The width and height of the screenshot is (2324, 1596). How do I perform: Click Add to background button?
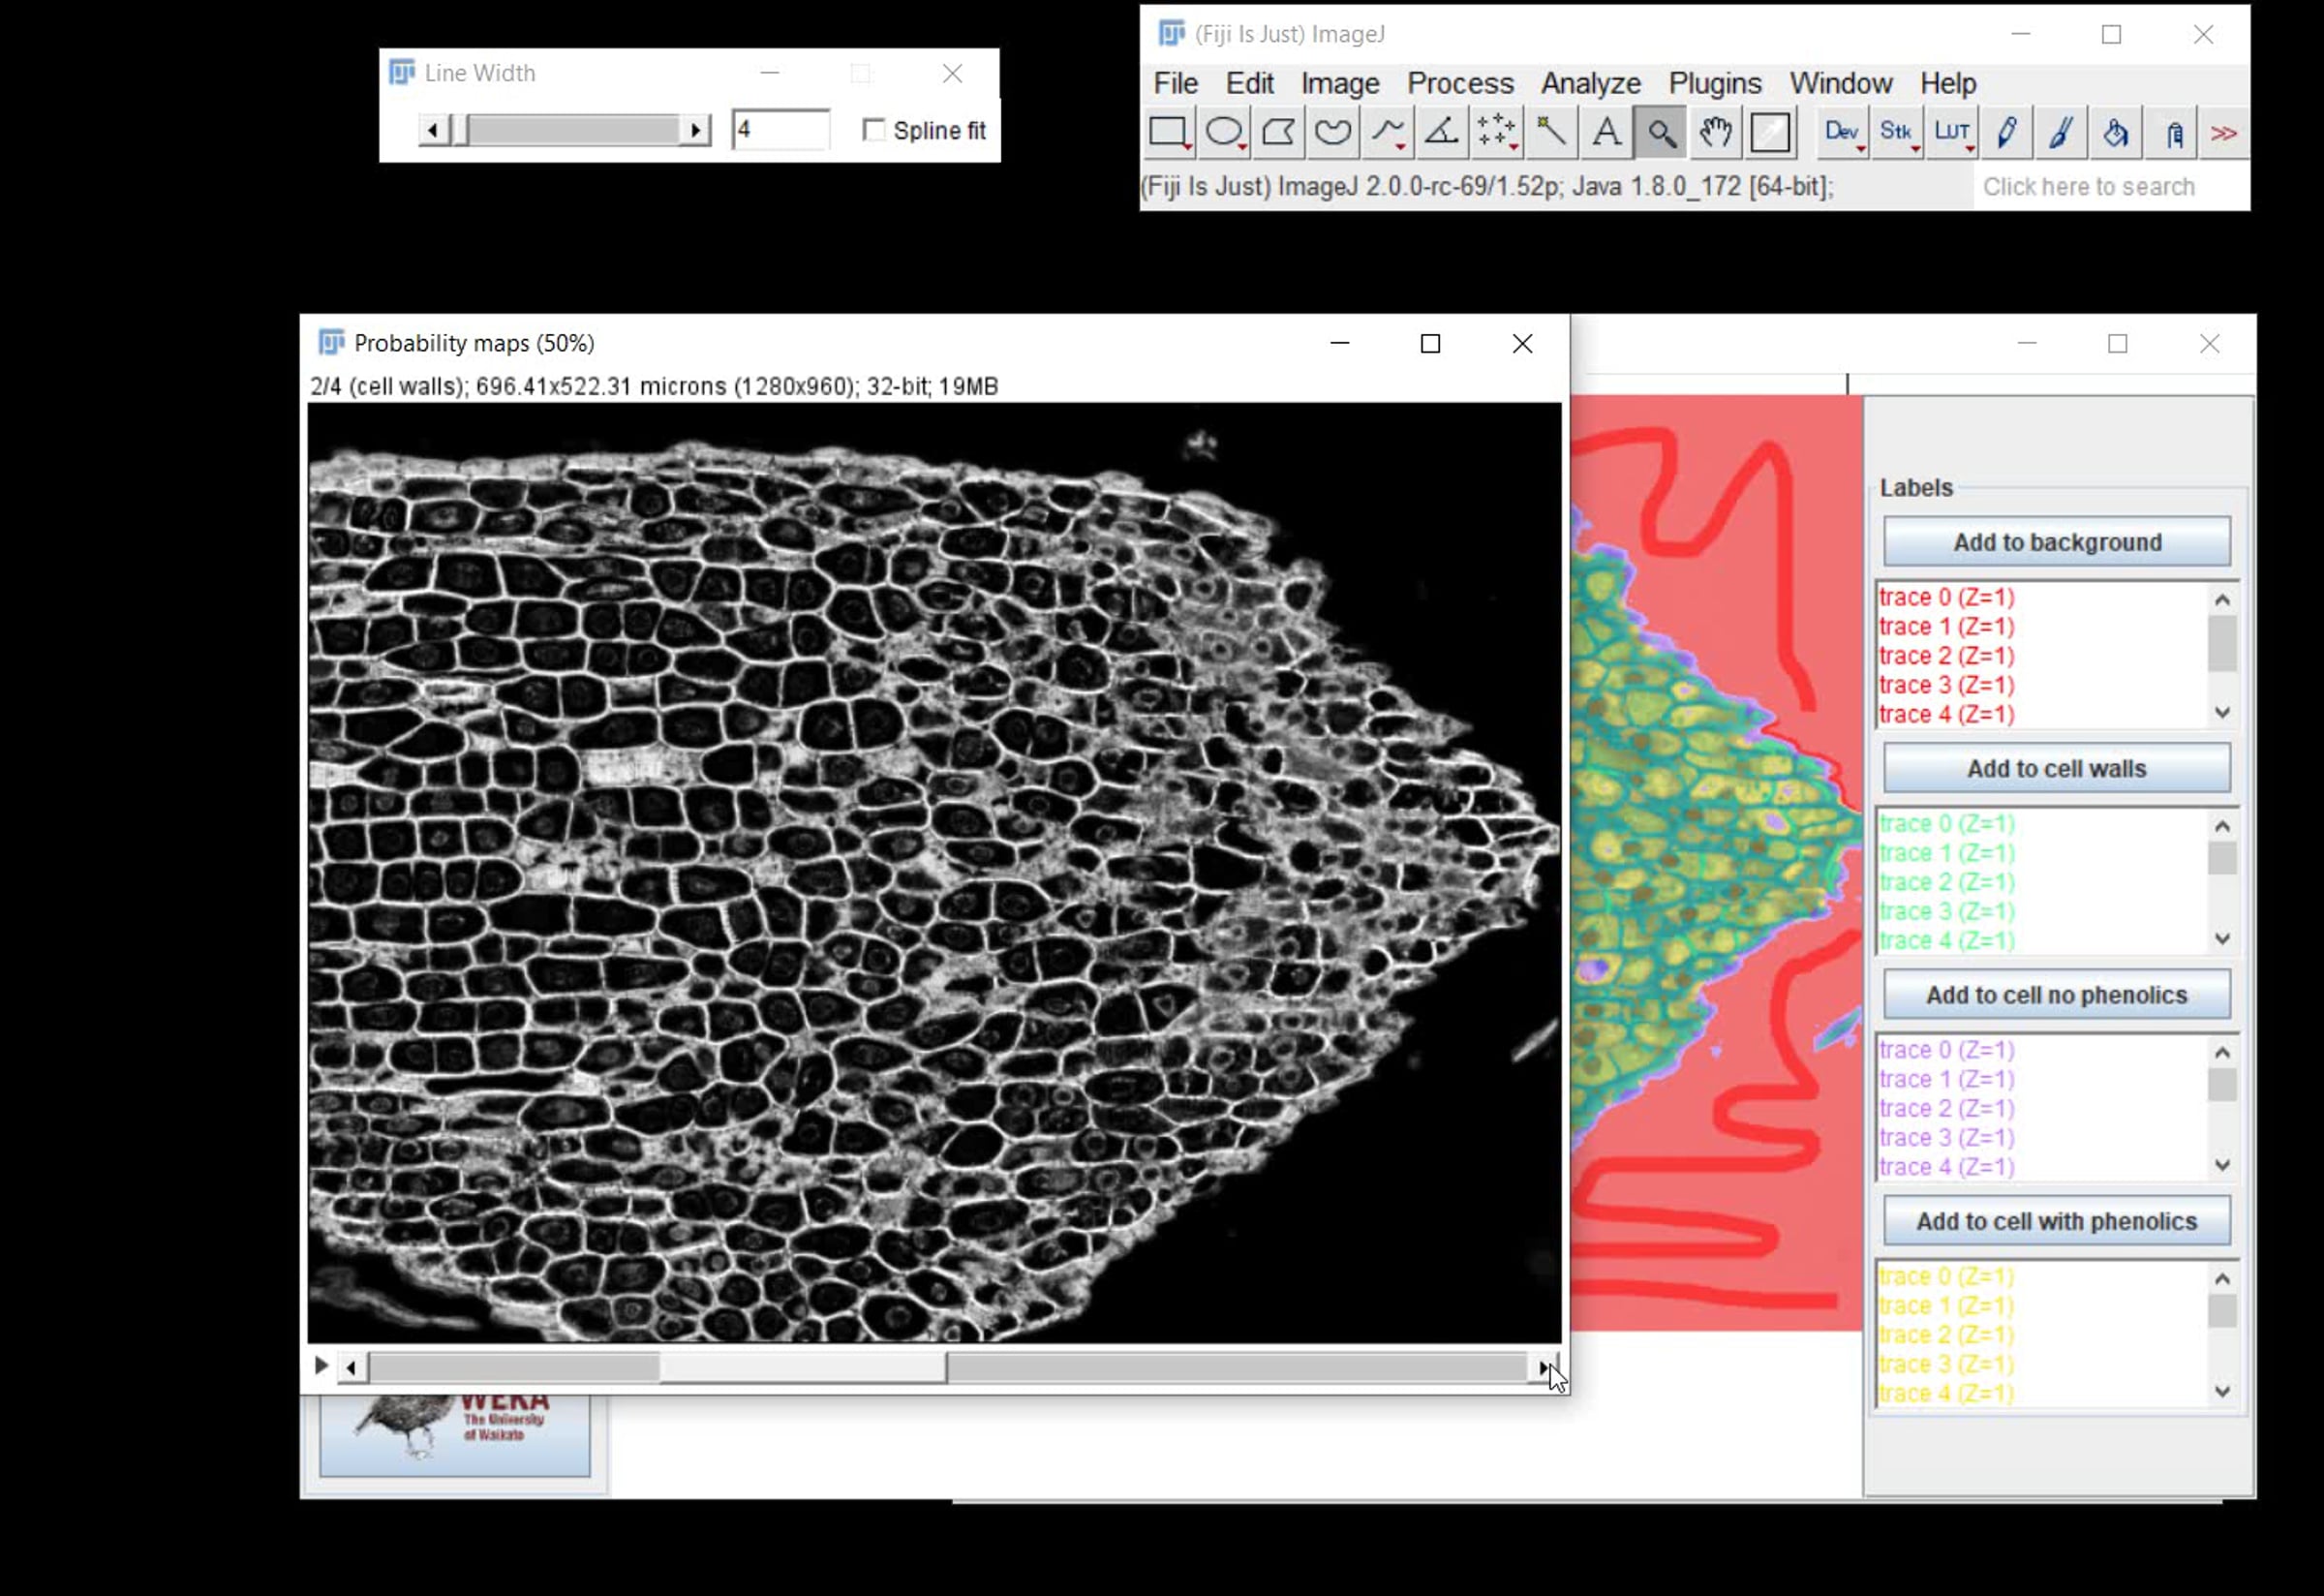click(2057, 542)
